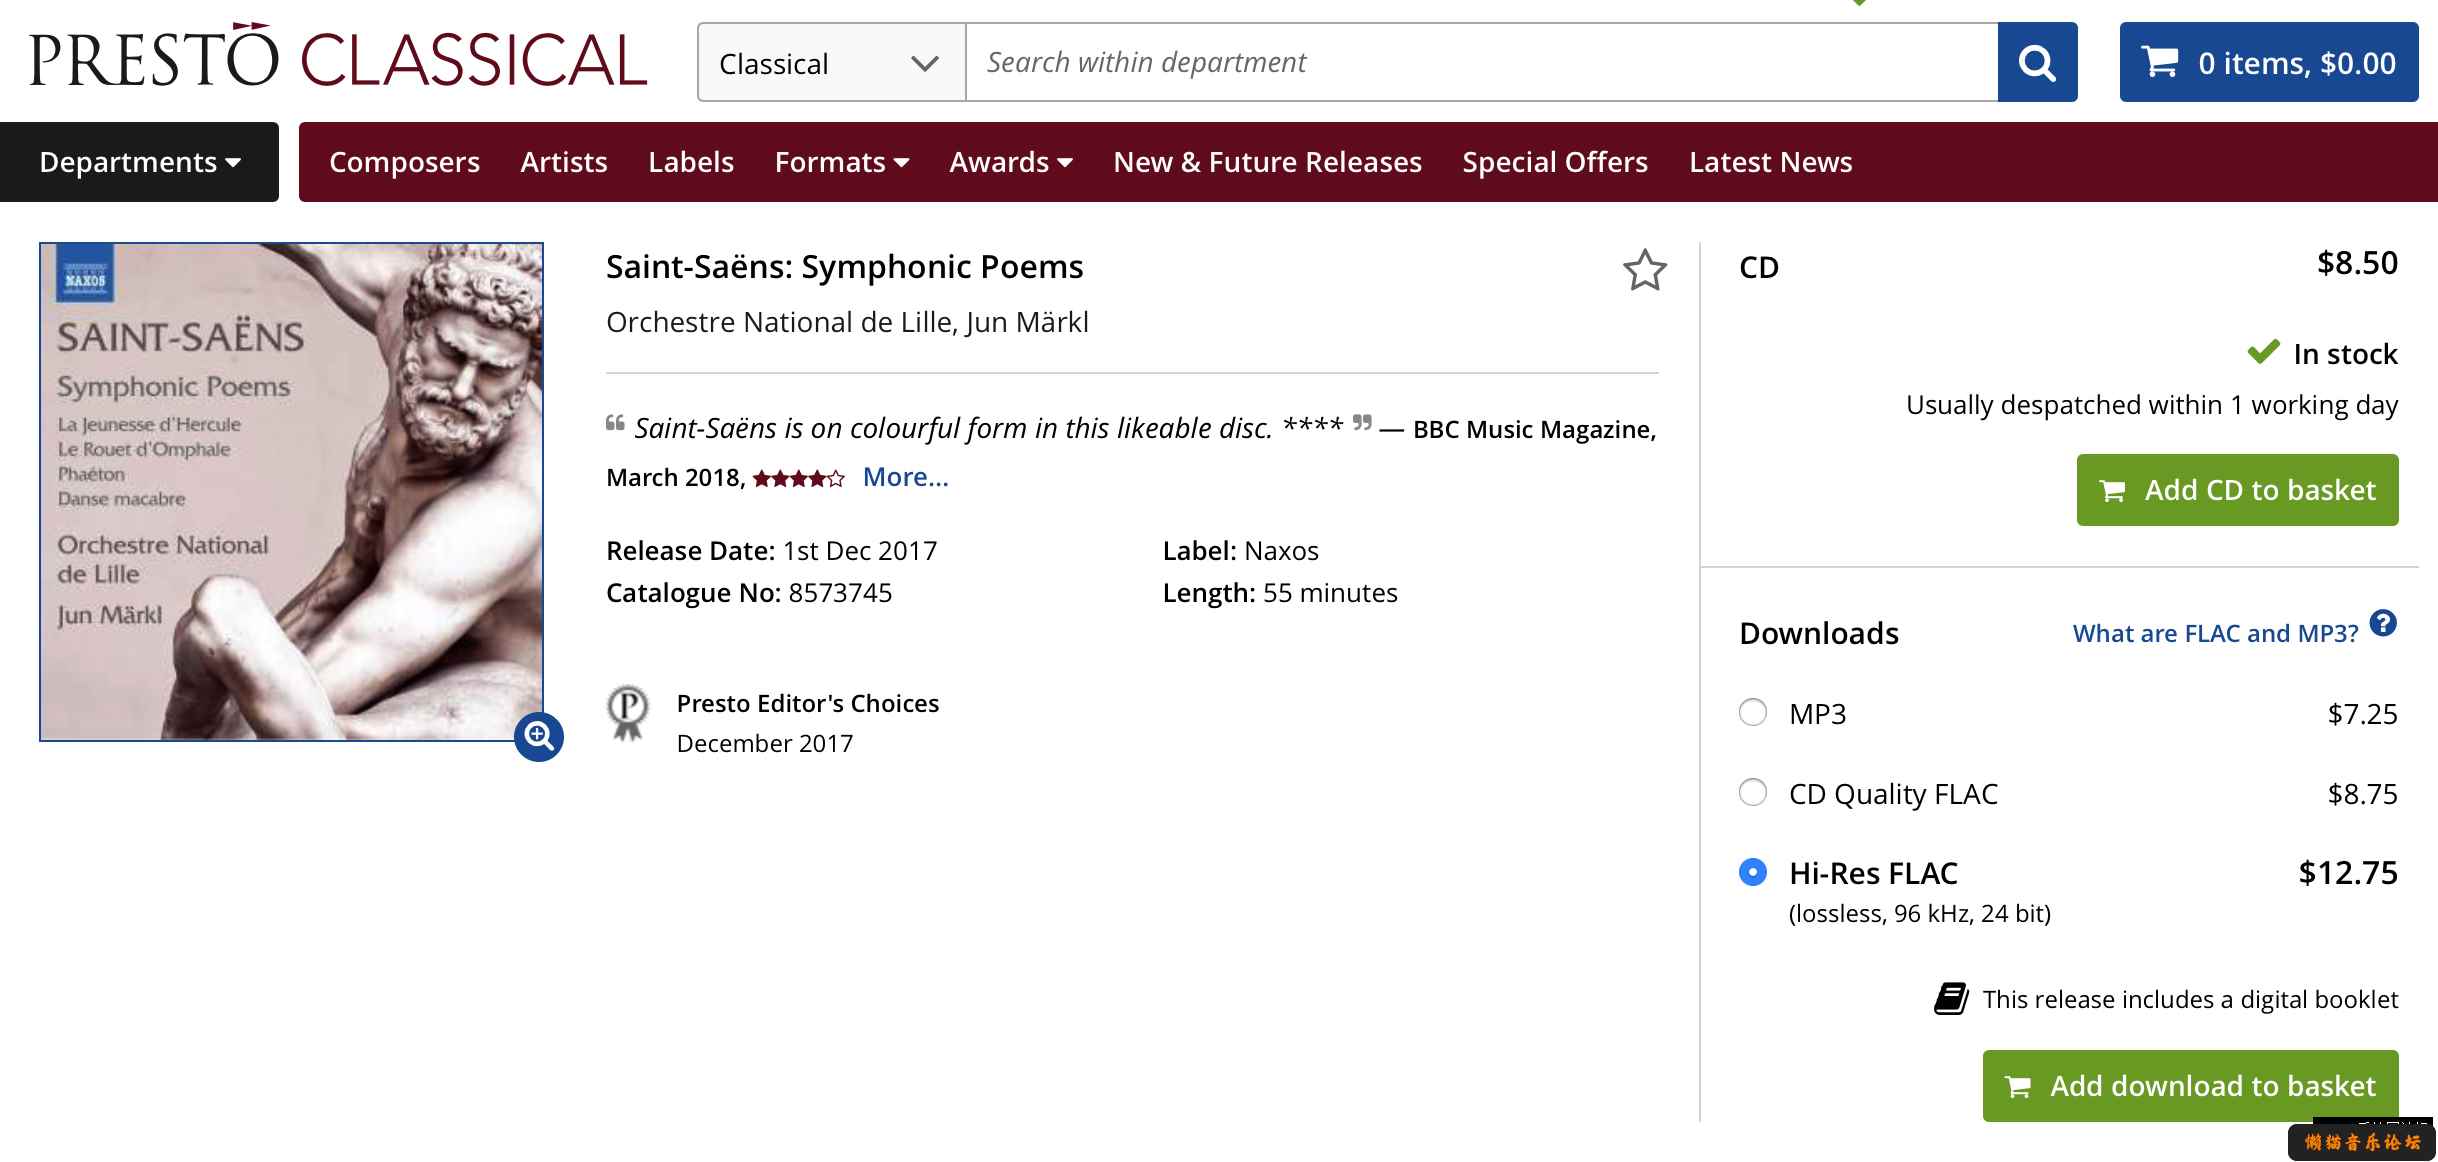Open the Awards dropdown menu

pos(1011,162)
